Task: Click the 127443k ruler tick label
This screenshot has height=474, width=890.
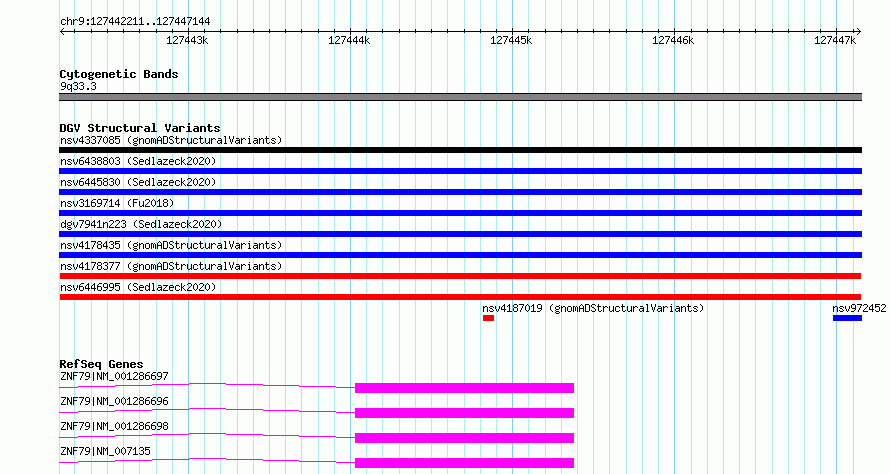Action: tap(187, 40)
